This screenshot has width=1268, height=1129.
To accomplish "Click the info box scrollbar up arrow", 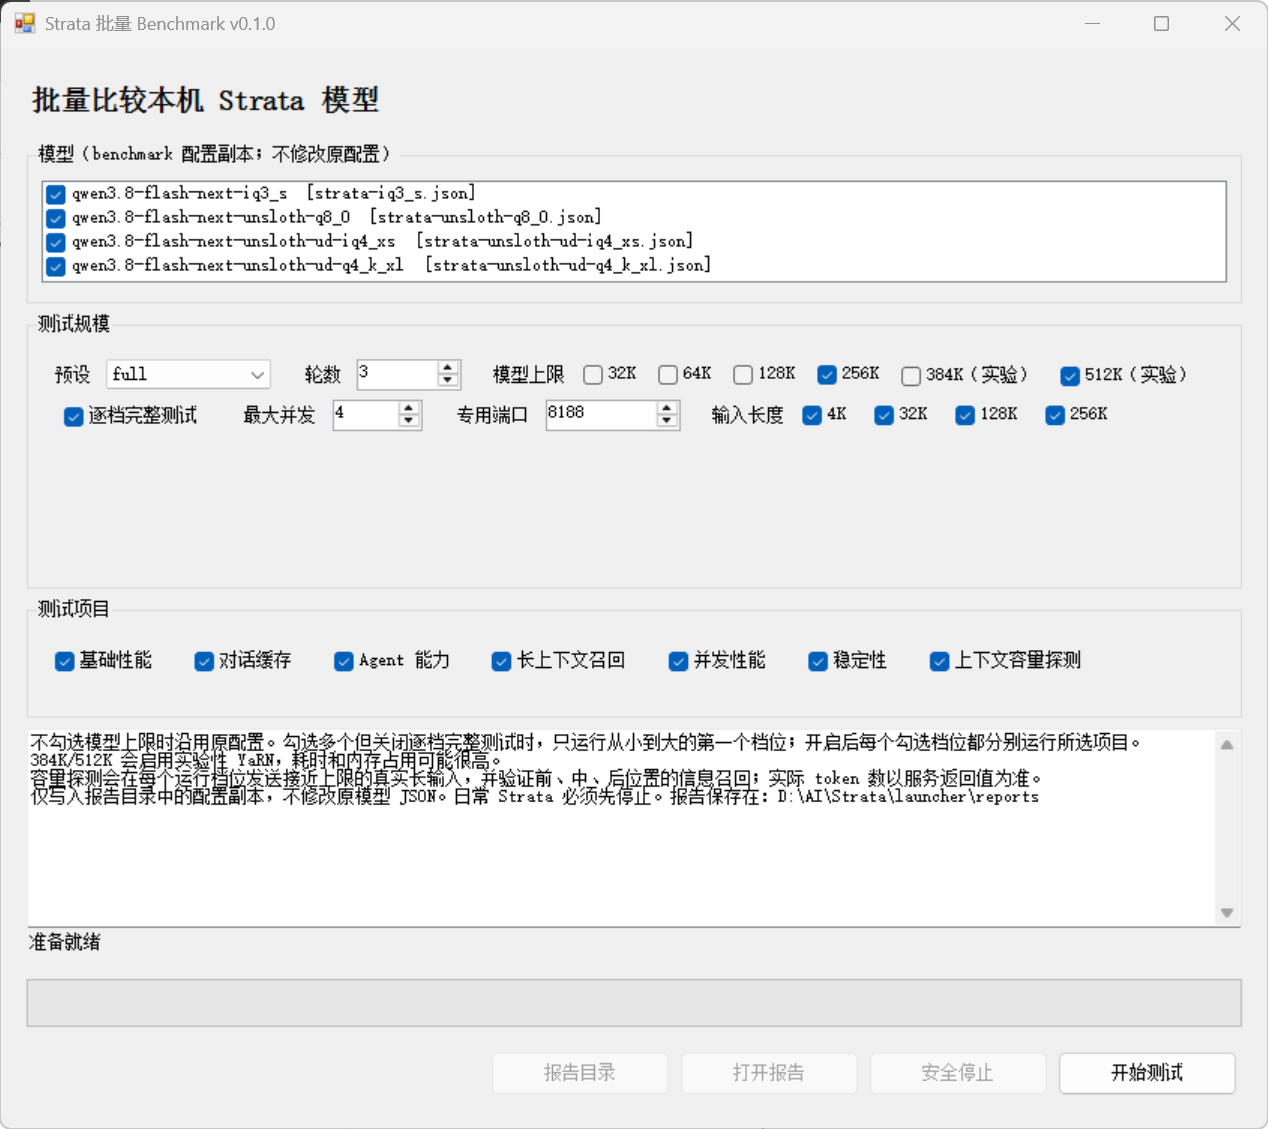I will [x=1227, y=745].
